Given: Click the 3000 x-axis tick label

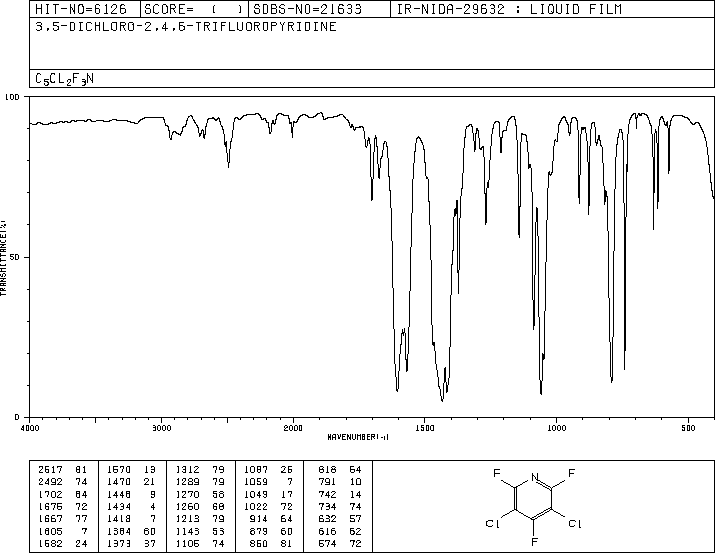Looking at the screenshot, I should coord(161,428).
